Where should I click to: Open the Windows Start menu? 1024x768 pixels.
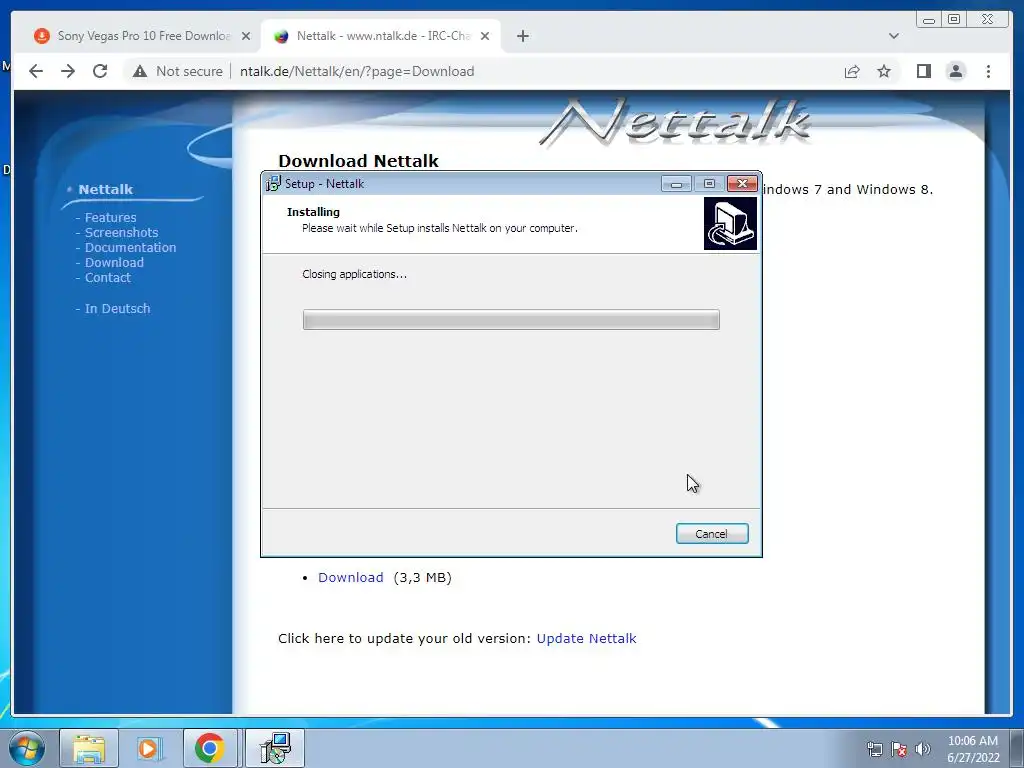pos(27,748)
